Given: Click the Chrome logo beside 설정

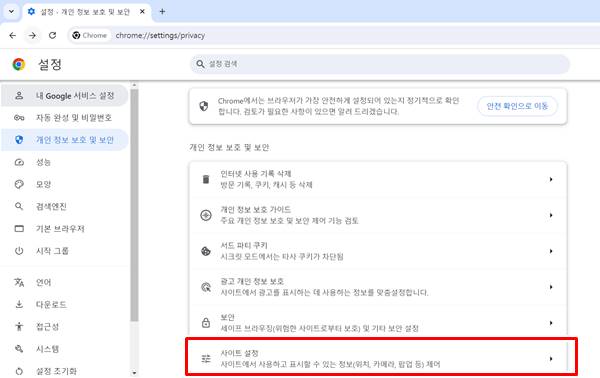Looking at the screenshot, I should 19,64.
